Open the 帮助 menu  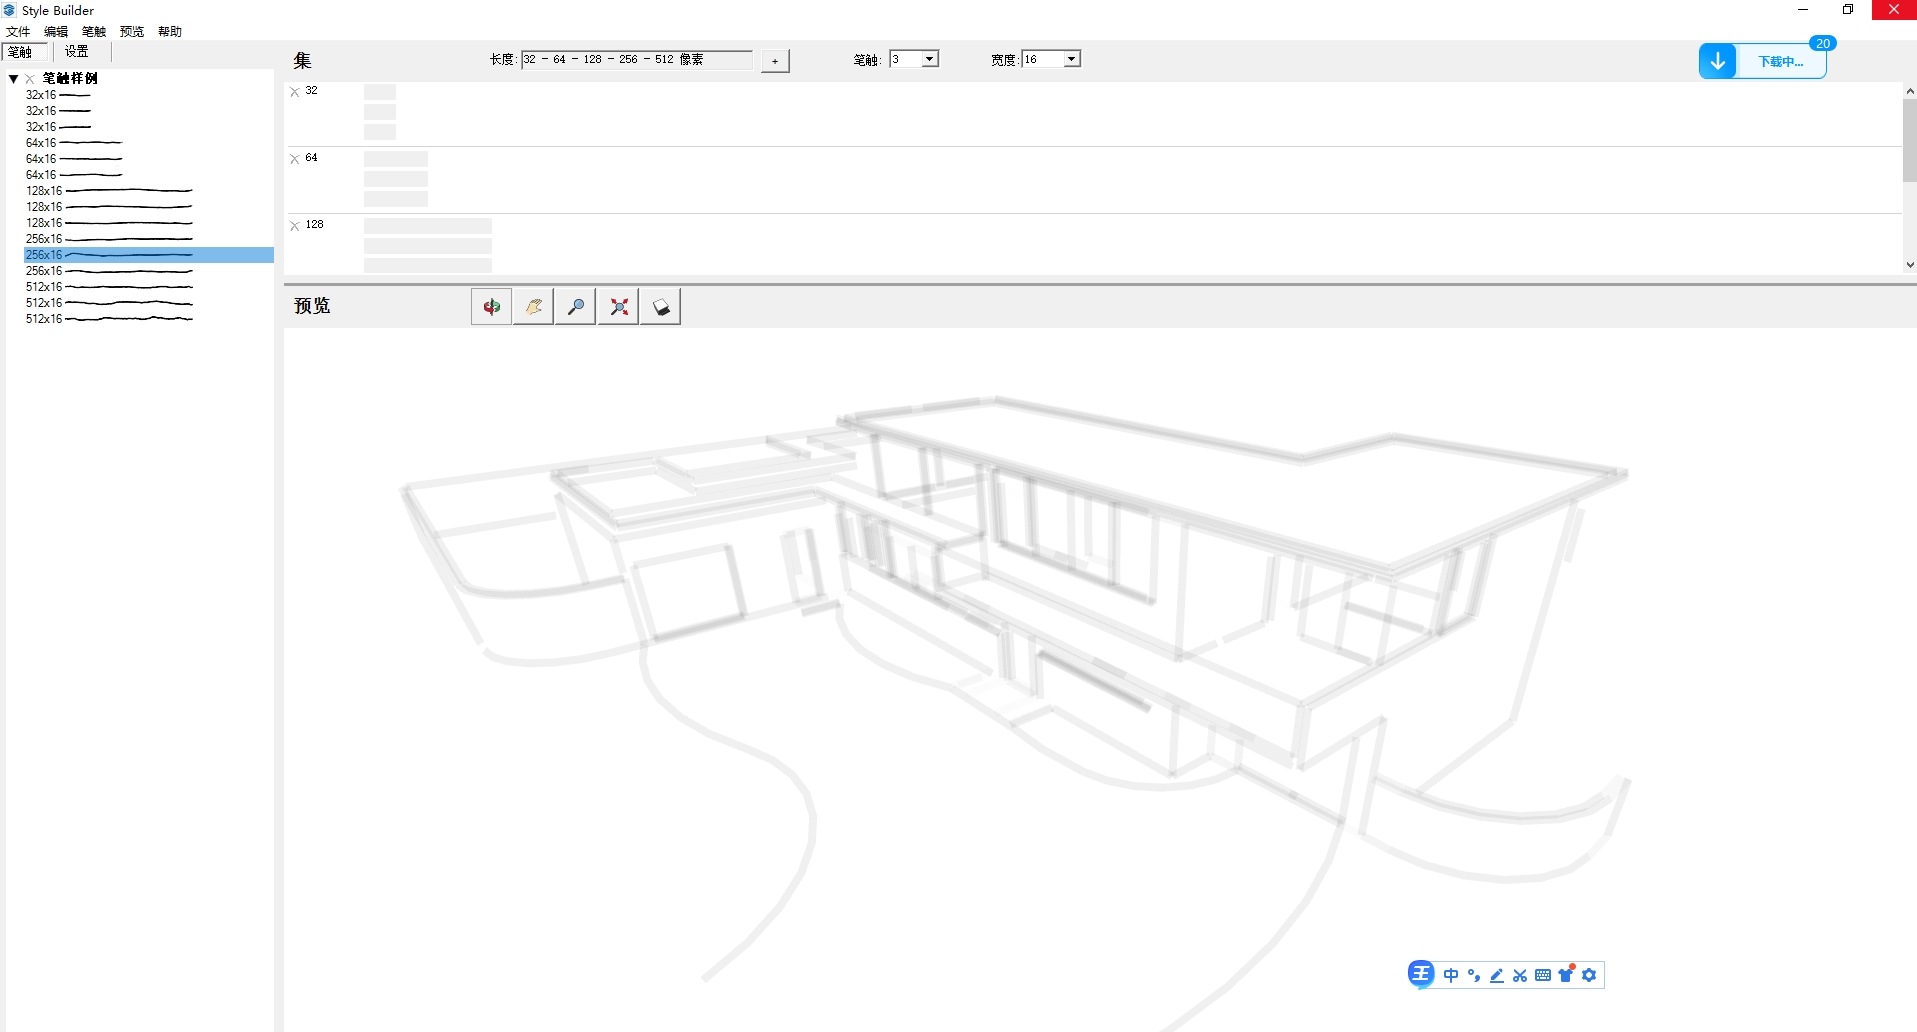(170, 32)
